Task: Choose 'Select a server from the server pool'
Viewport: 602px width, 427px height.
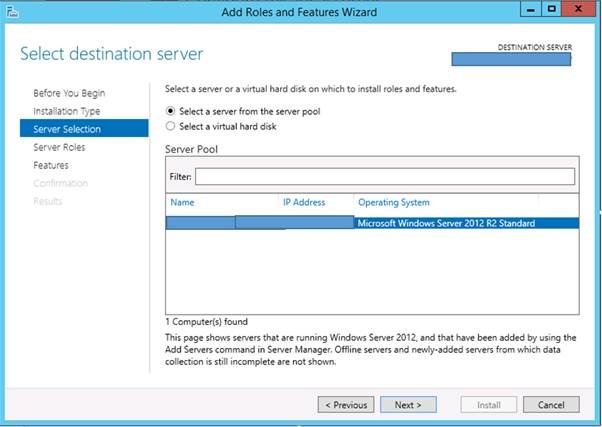Action: coord(170,110)
